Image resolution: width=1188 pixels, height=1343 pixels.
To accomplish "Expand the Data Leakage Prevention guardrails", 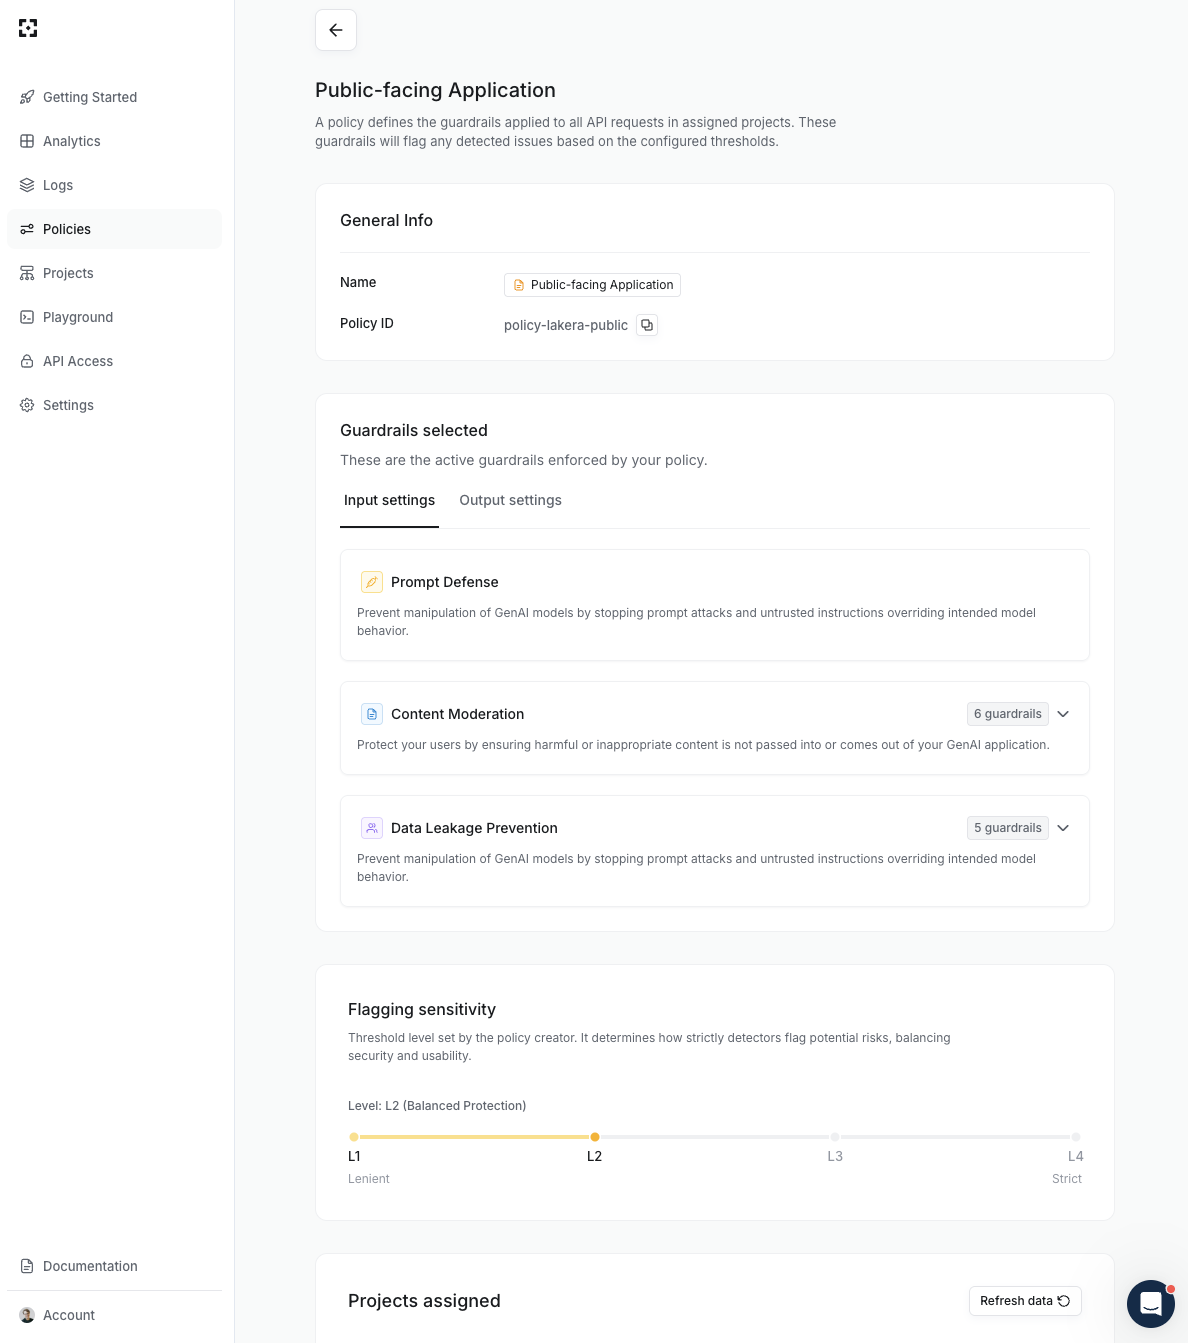I will [x=1063, y=828].
